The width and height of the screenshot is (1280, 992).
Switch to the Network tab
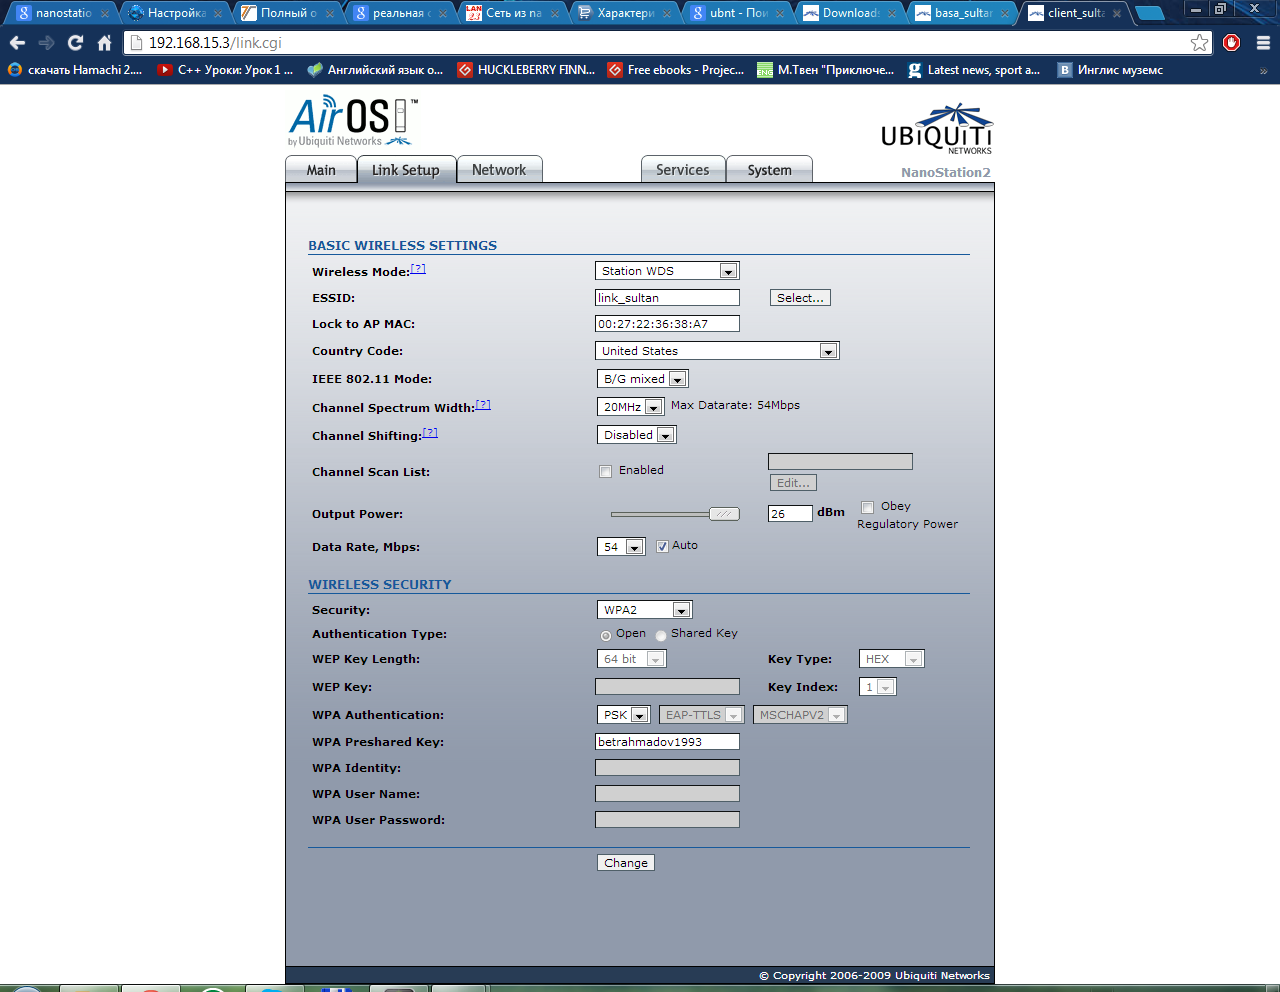click(x=499, y=170)
